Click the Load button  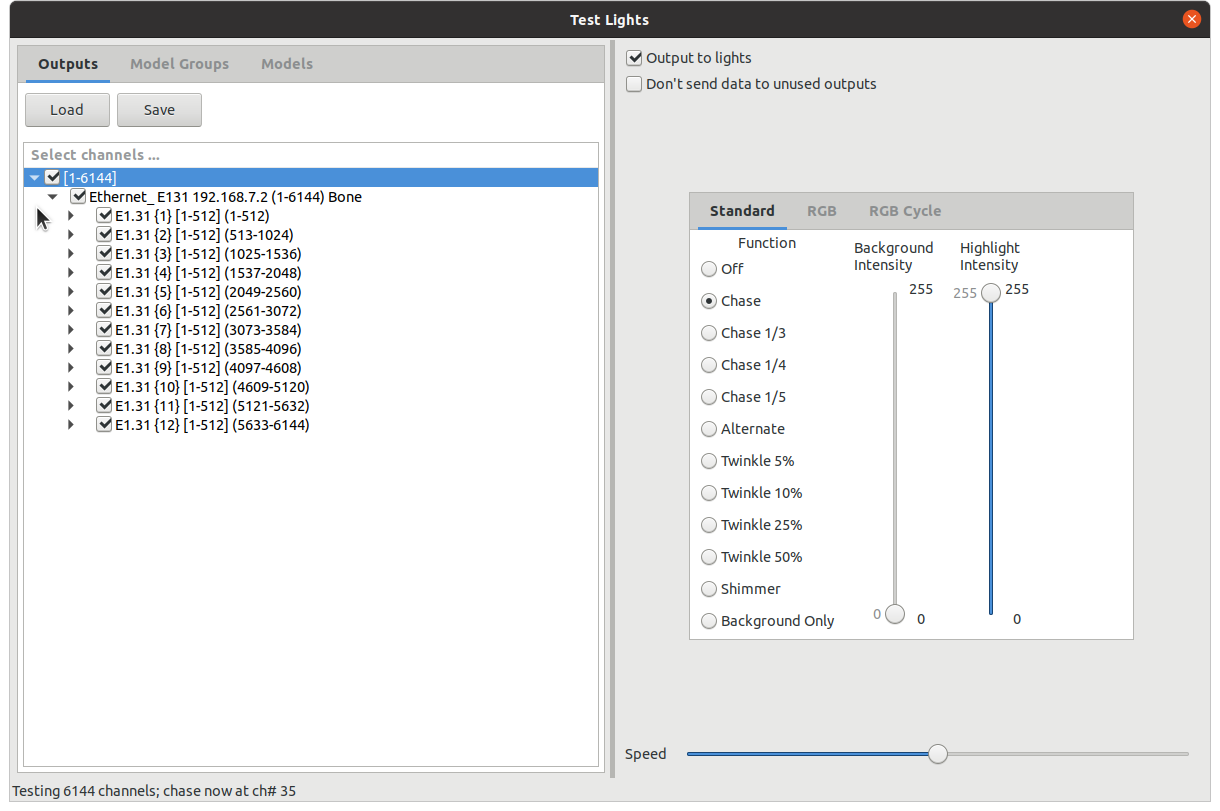click(x=67, y=110)
